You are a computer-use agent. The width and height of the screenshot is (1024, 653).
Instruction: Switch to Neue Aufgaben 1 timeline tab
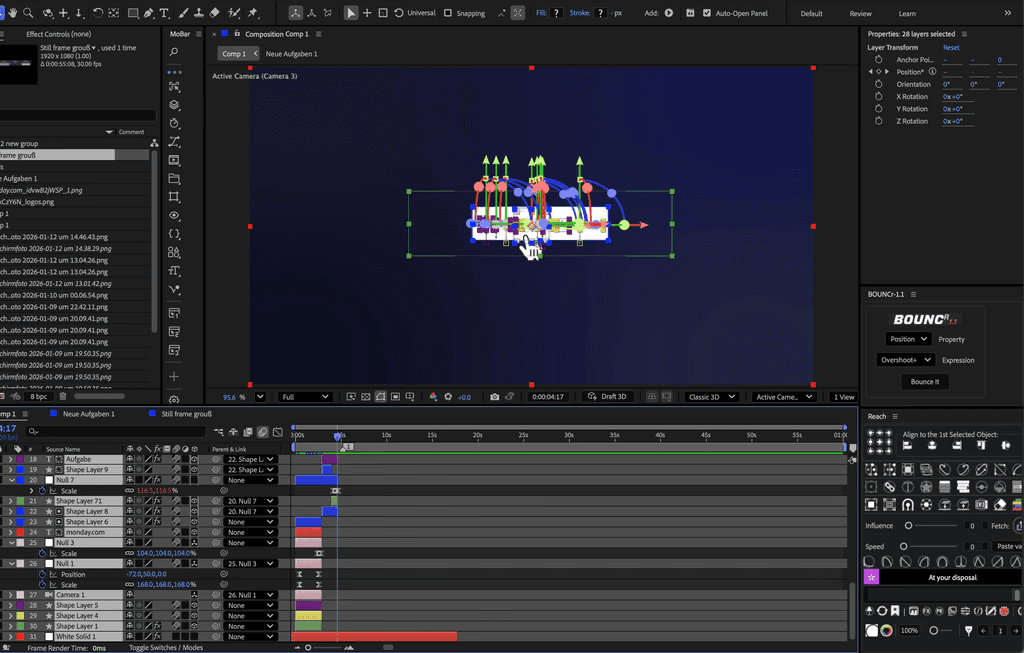pyautogui.click(x=88, y=414)
